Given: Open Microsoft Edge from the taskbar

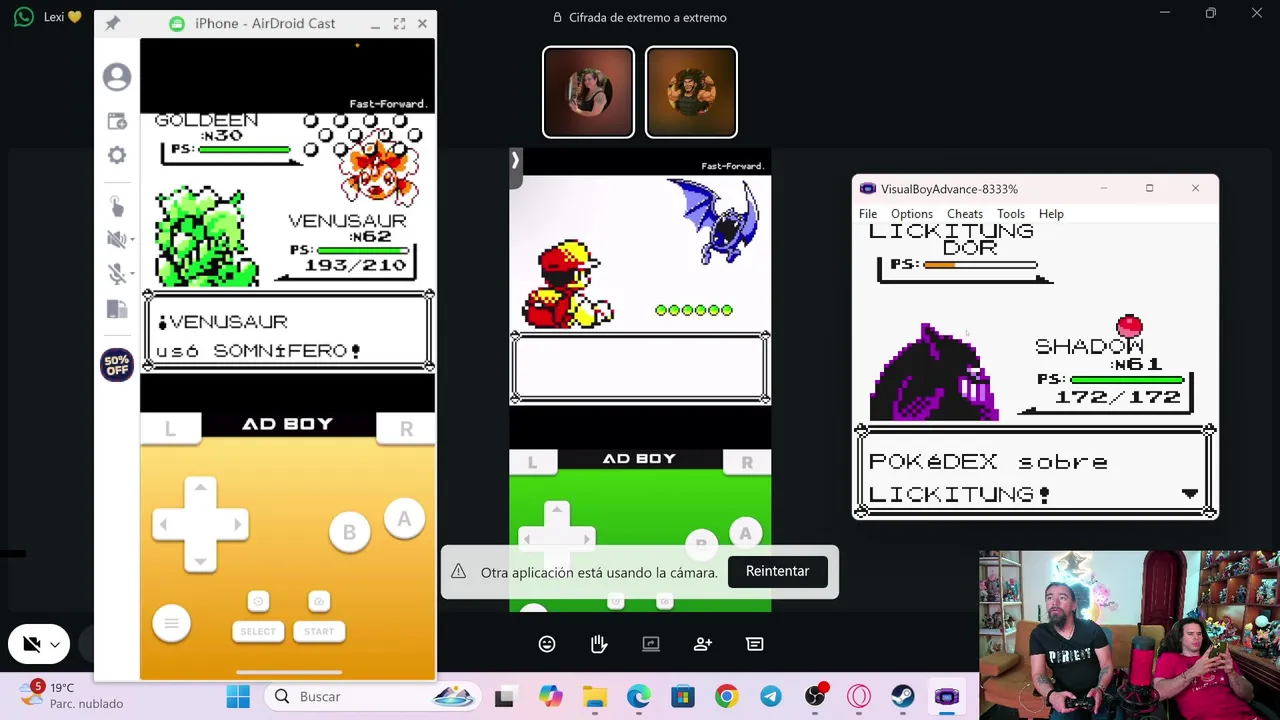Looking at the screenshot, I should pyautogui.click(x=639, y=697).
